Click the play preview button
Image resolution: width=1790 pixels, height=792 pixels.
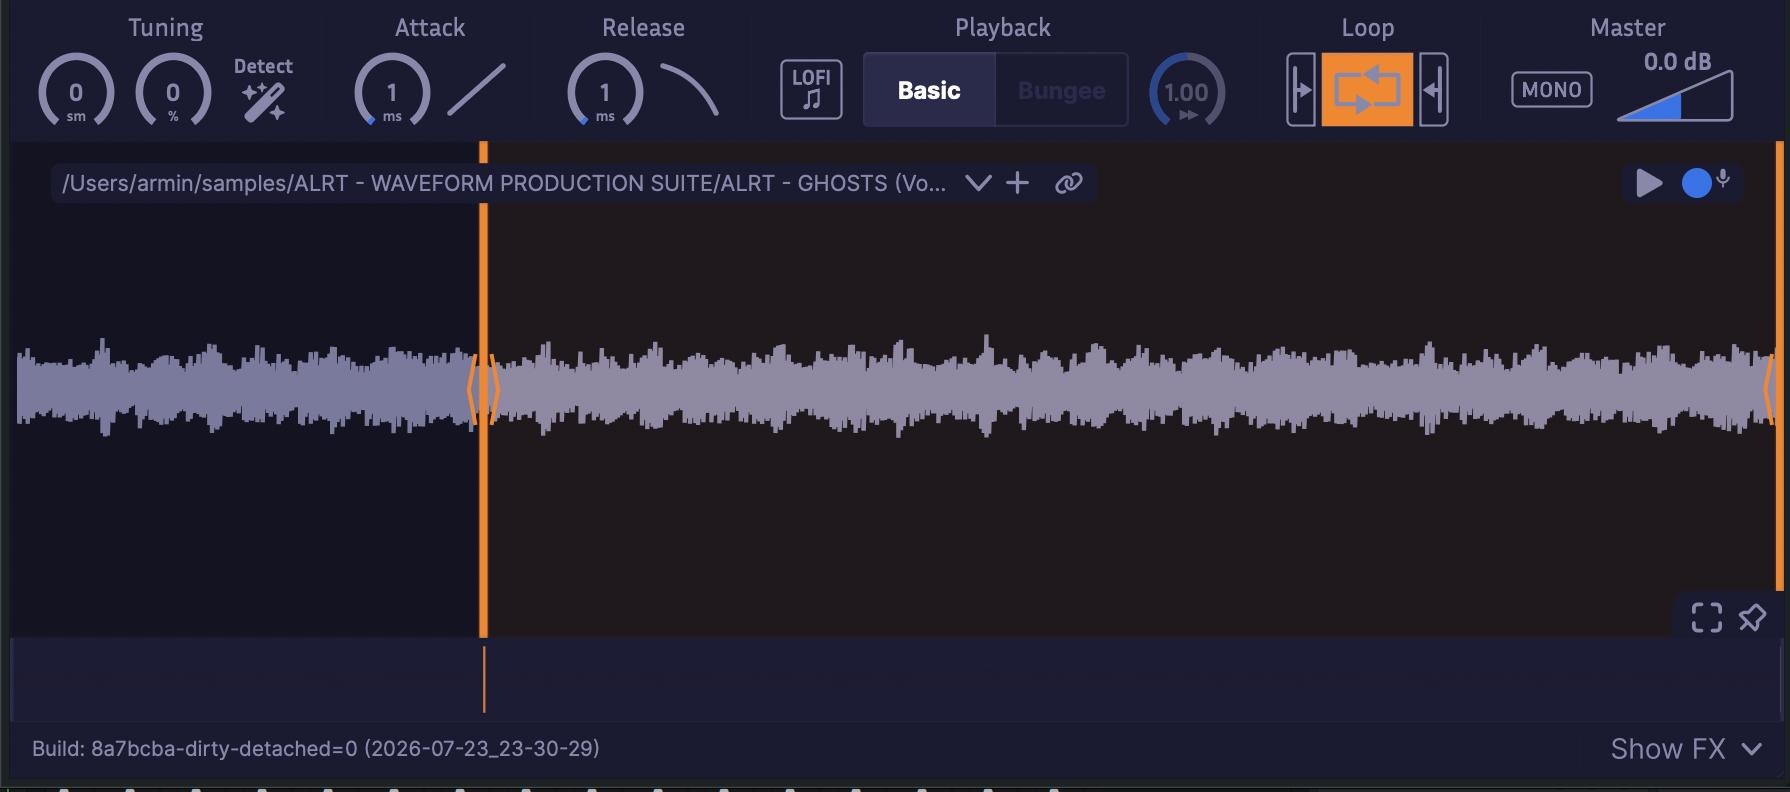tap(1648, 183)
